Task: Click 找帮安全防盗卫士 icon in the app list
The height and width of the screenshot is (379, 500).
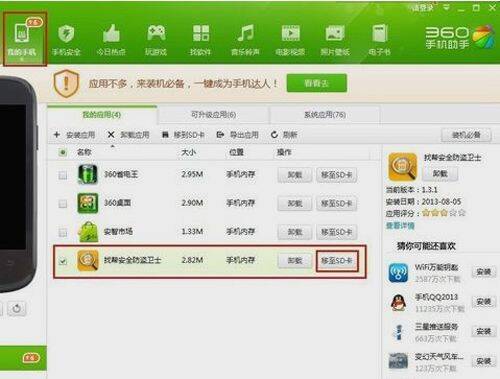Action: (88, 260)
